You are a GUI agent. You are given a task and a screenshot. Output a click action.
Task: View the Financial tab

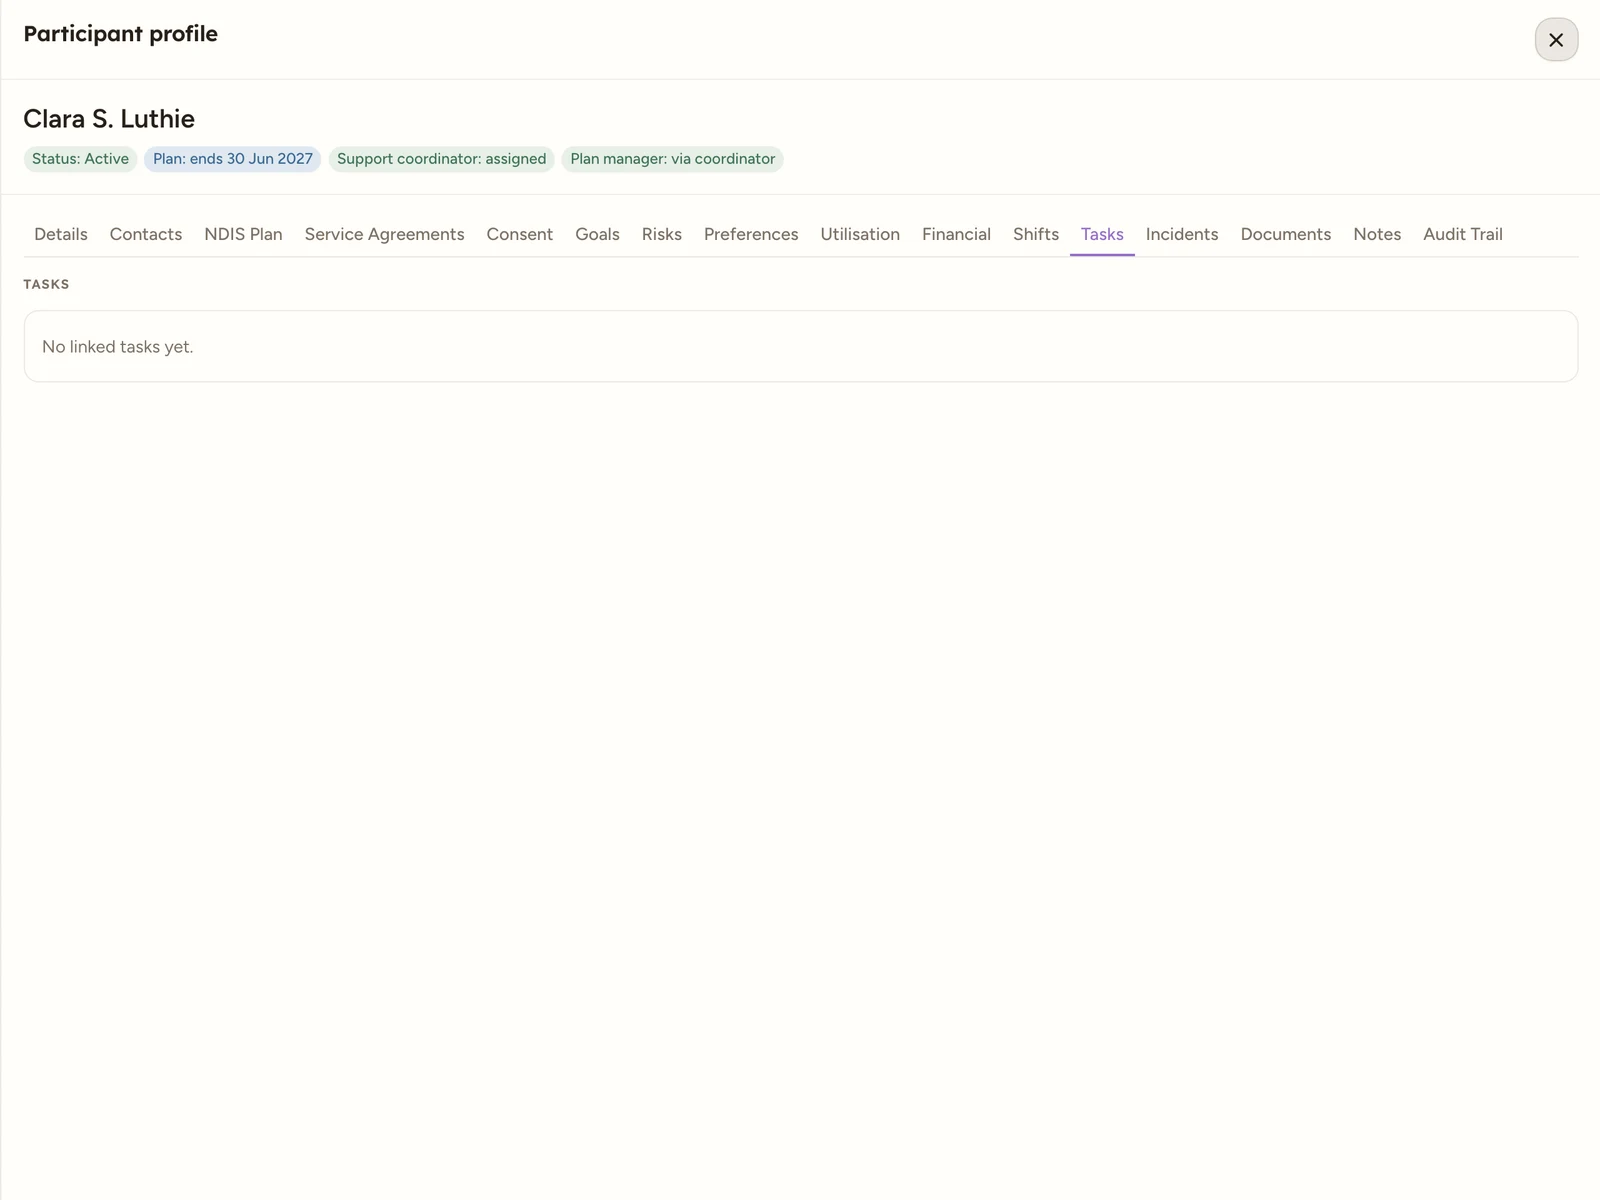click(x=956, y=234)
